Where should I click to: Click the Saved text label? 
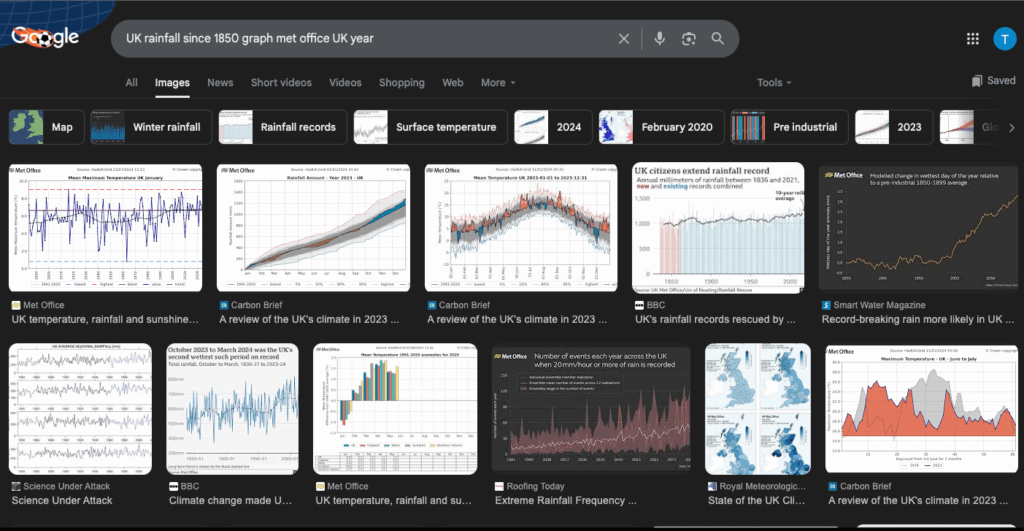coord(1001,80)
